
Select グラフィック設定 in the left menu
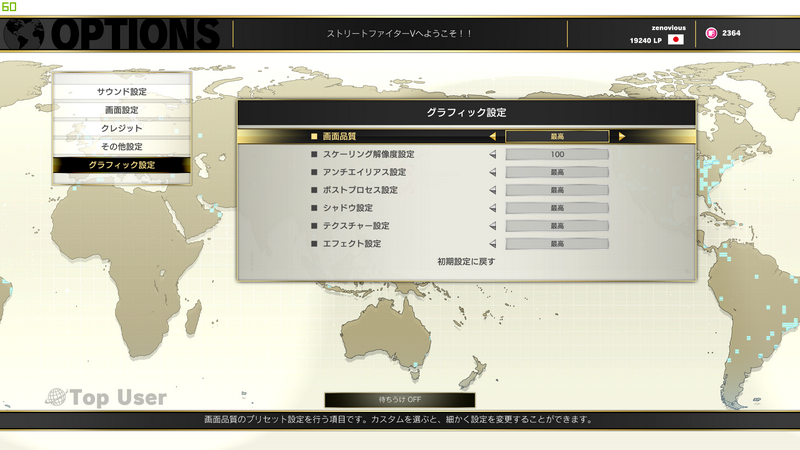pos(122,165)
